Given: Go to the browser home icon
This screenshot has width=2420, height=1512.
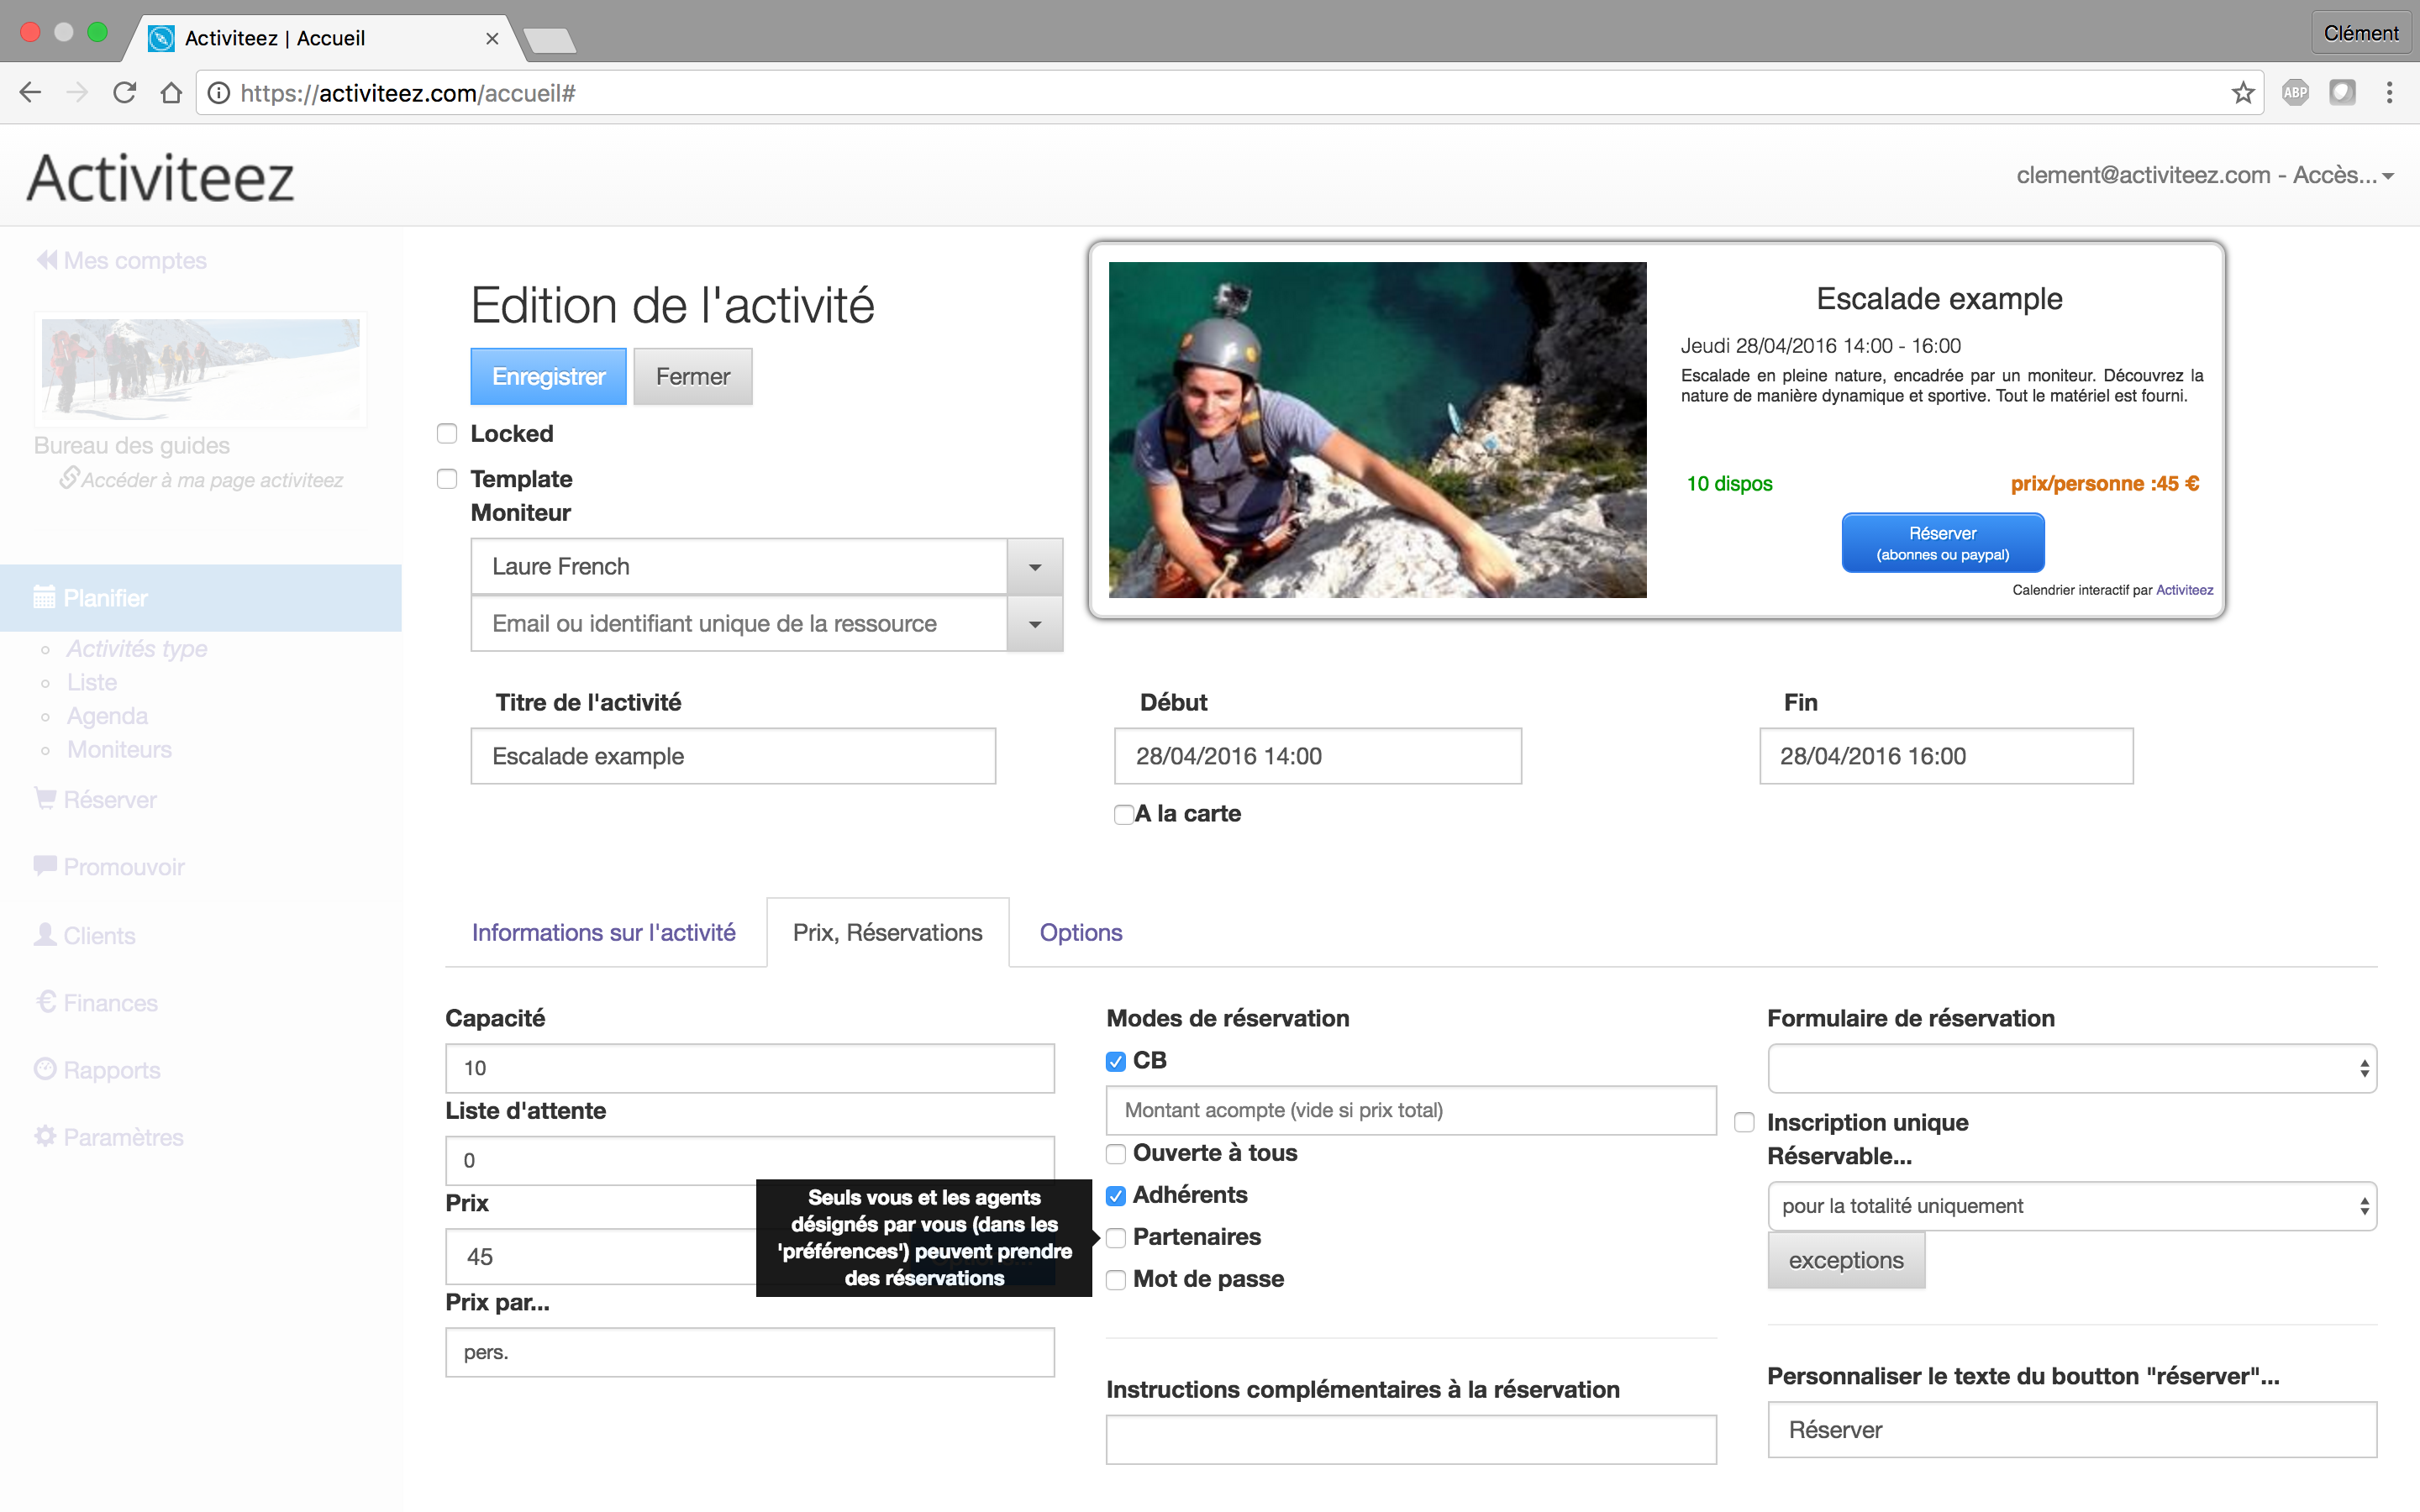Looking at the screenshot, I should (171, 93).
